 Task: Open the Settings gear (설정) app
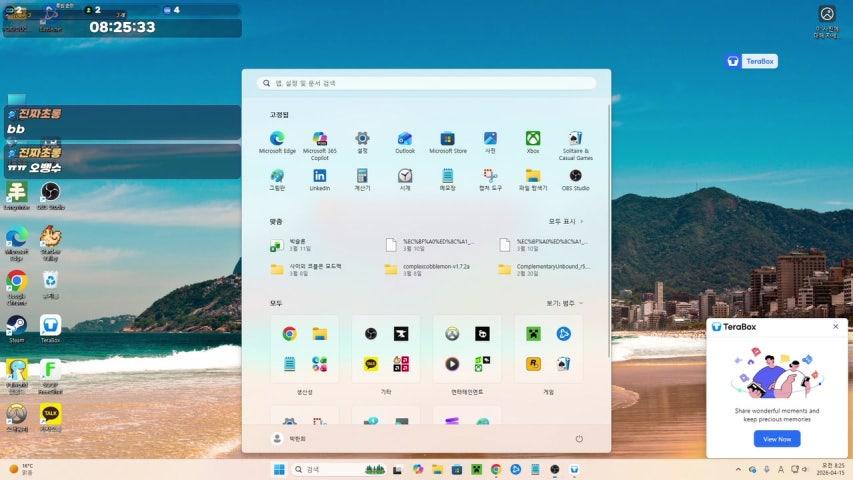pos(362,139)
